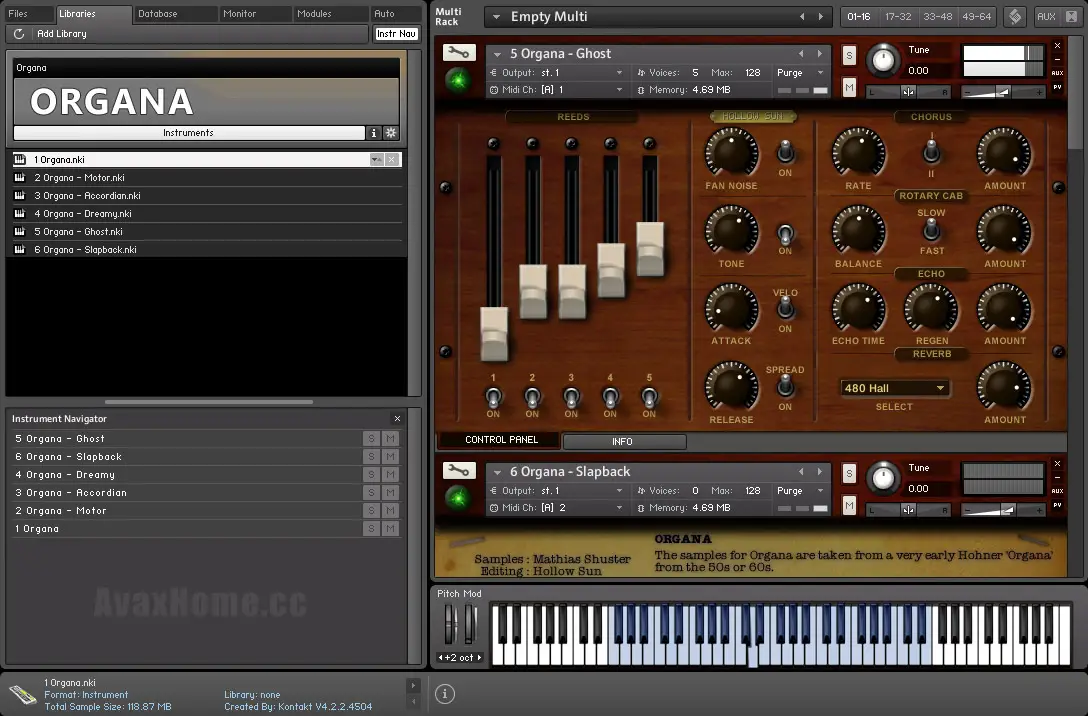Viewport: 1088px width, 716px height.
Task: Open Midi Ch dropdown of 5 Organa - Ghost
Action: pos(556,90)
